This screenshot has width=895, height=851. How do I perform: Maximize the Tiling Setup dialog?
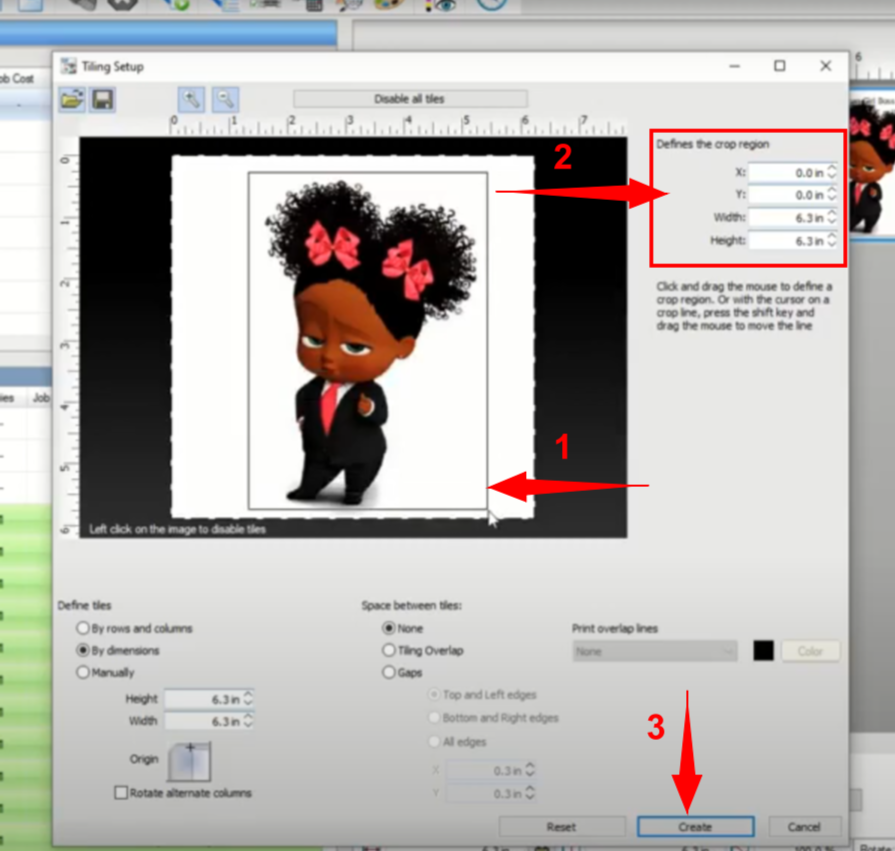click(x=780, y=66)
